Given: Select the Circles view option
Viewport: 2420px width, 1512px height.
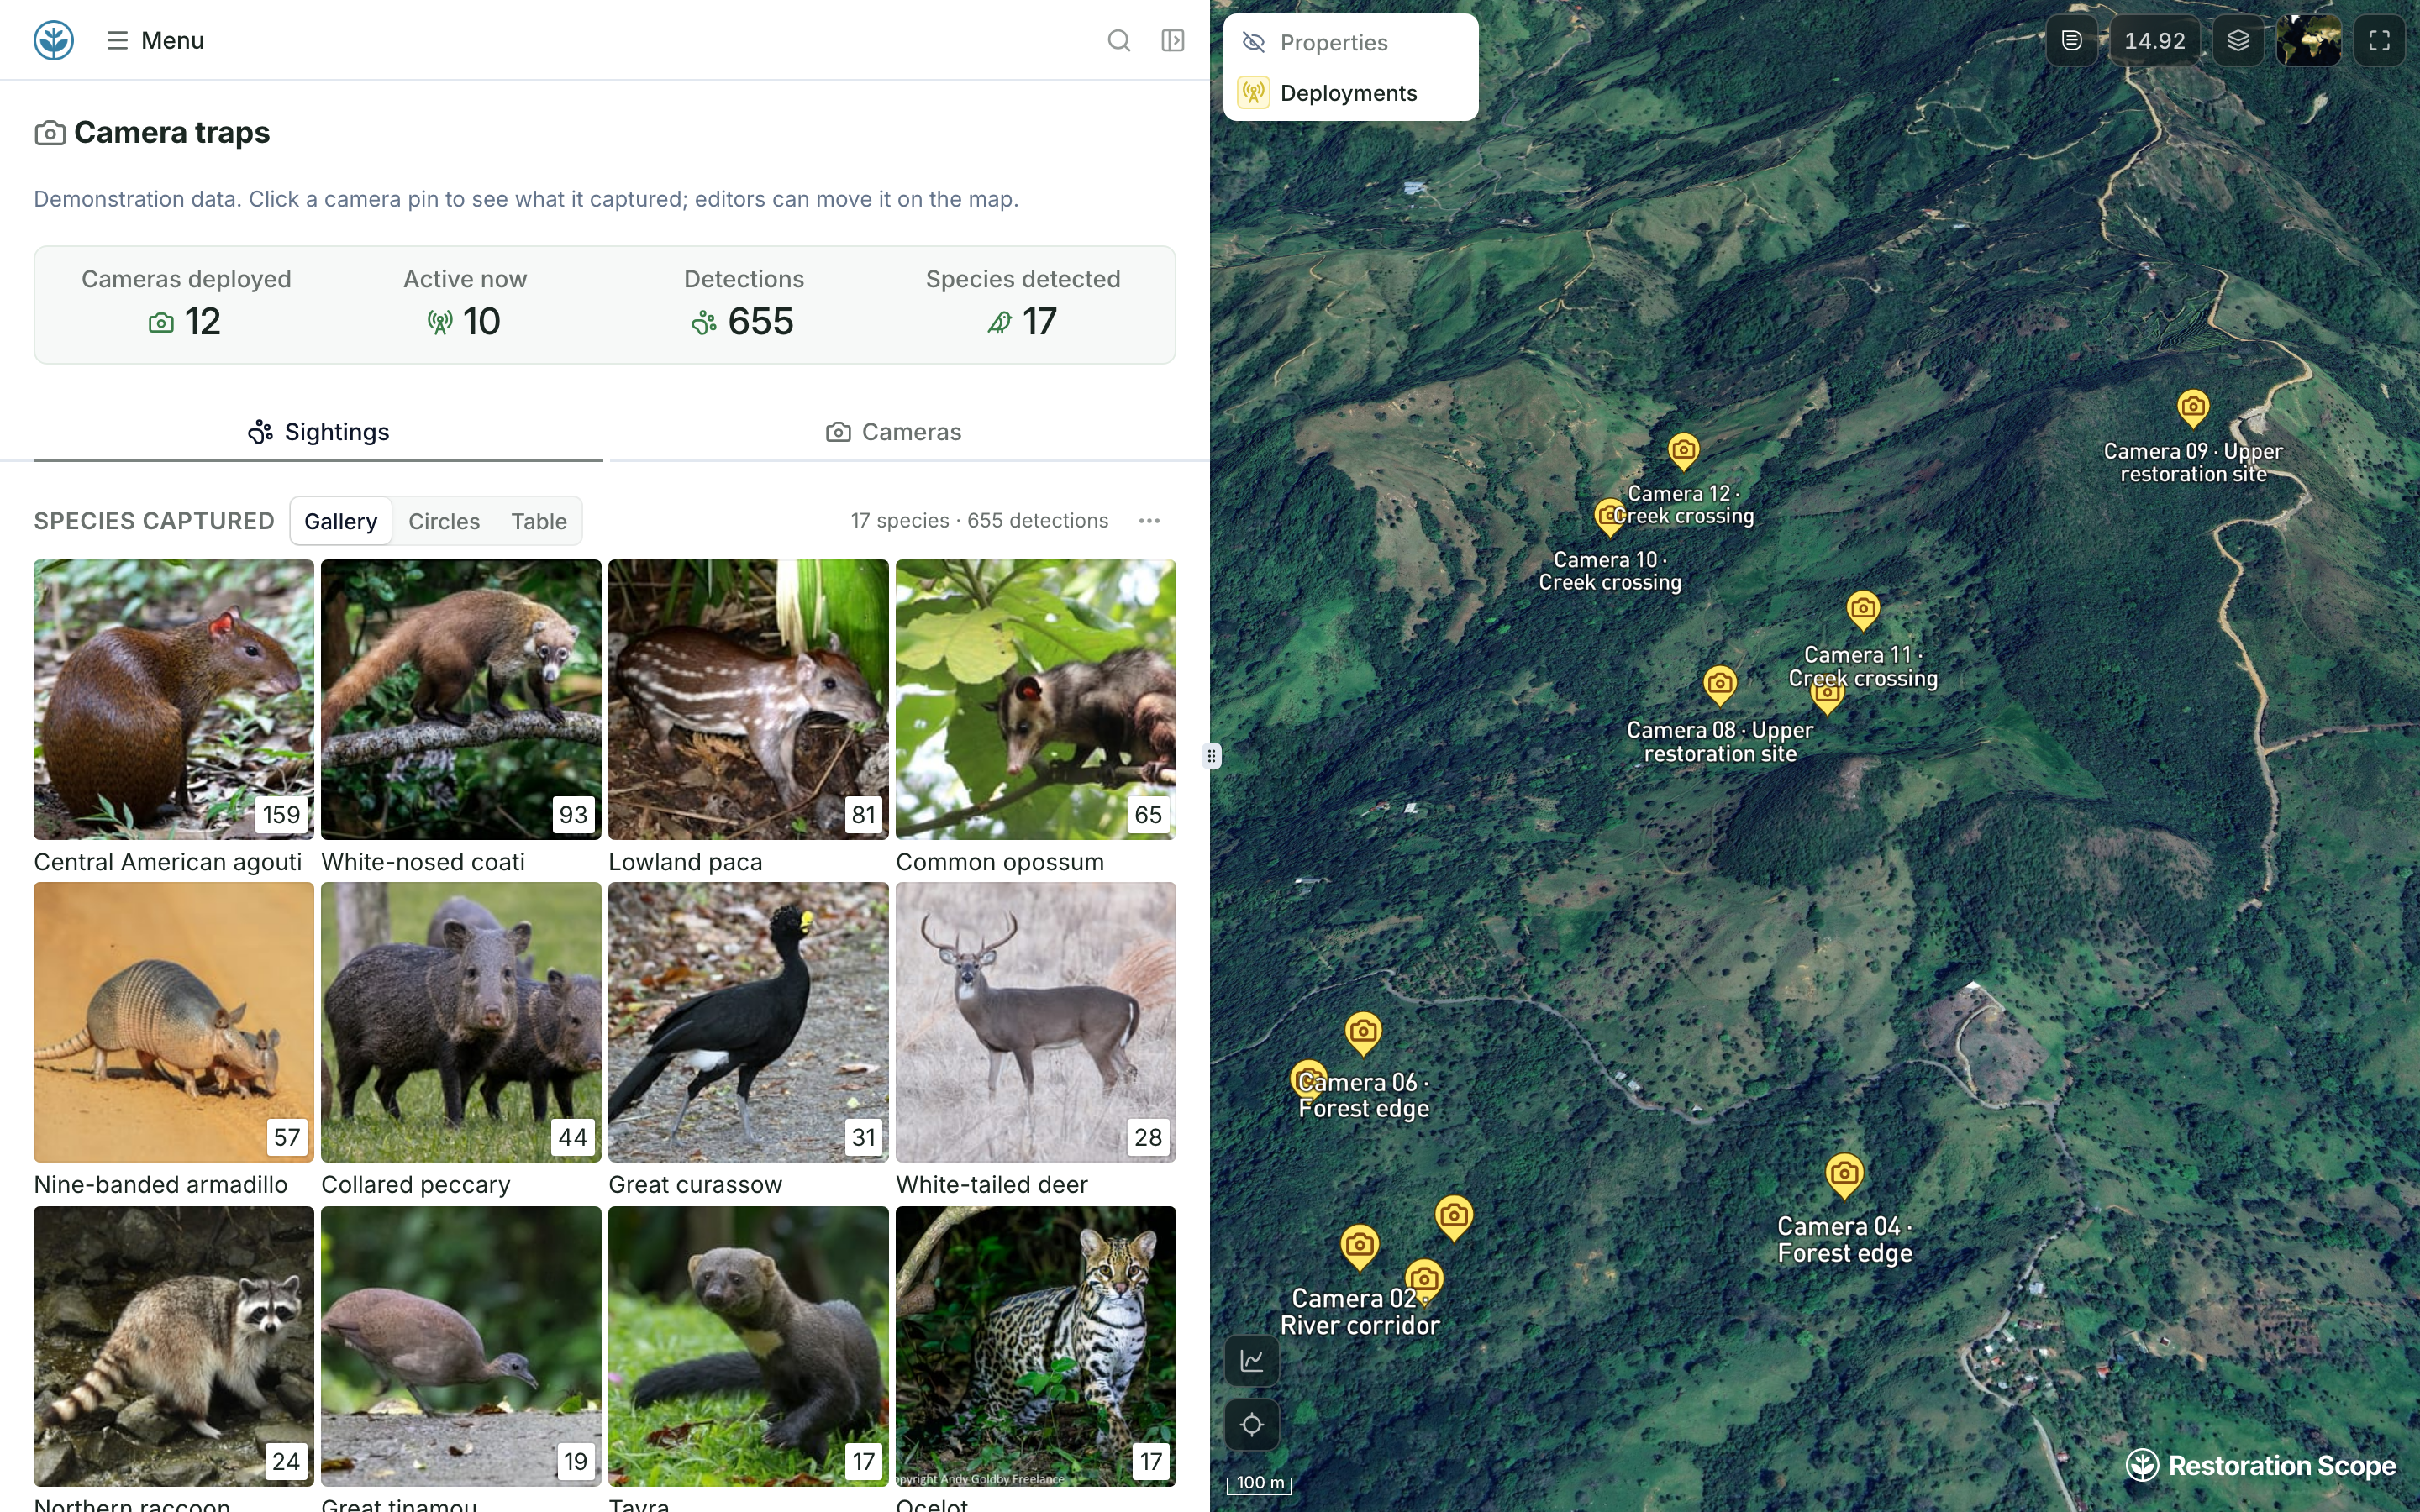Looking at the screenshot, I should click(x=444, y=521).
